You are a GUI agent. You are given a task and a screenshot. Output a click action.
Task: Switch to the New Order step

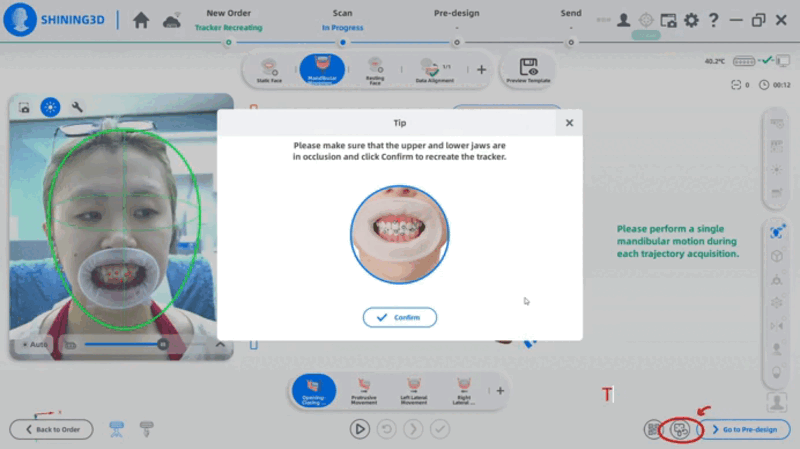pos(229,13)
